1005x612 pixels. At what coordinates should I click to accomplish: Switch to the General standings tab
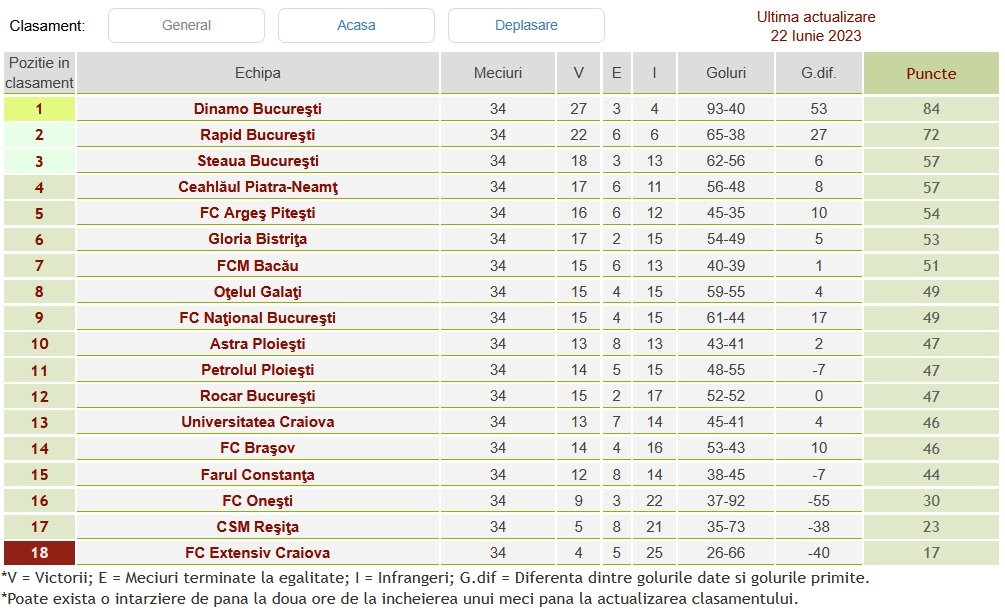click(x=186, y=25)
